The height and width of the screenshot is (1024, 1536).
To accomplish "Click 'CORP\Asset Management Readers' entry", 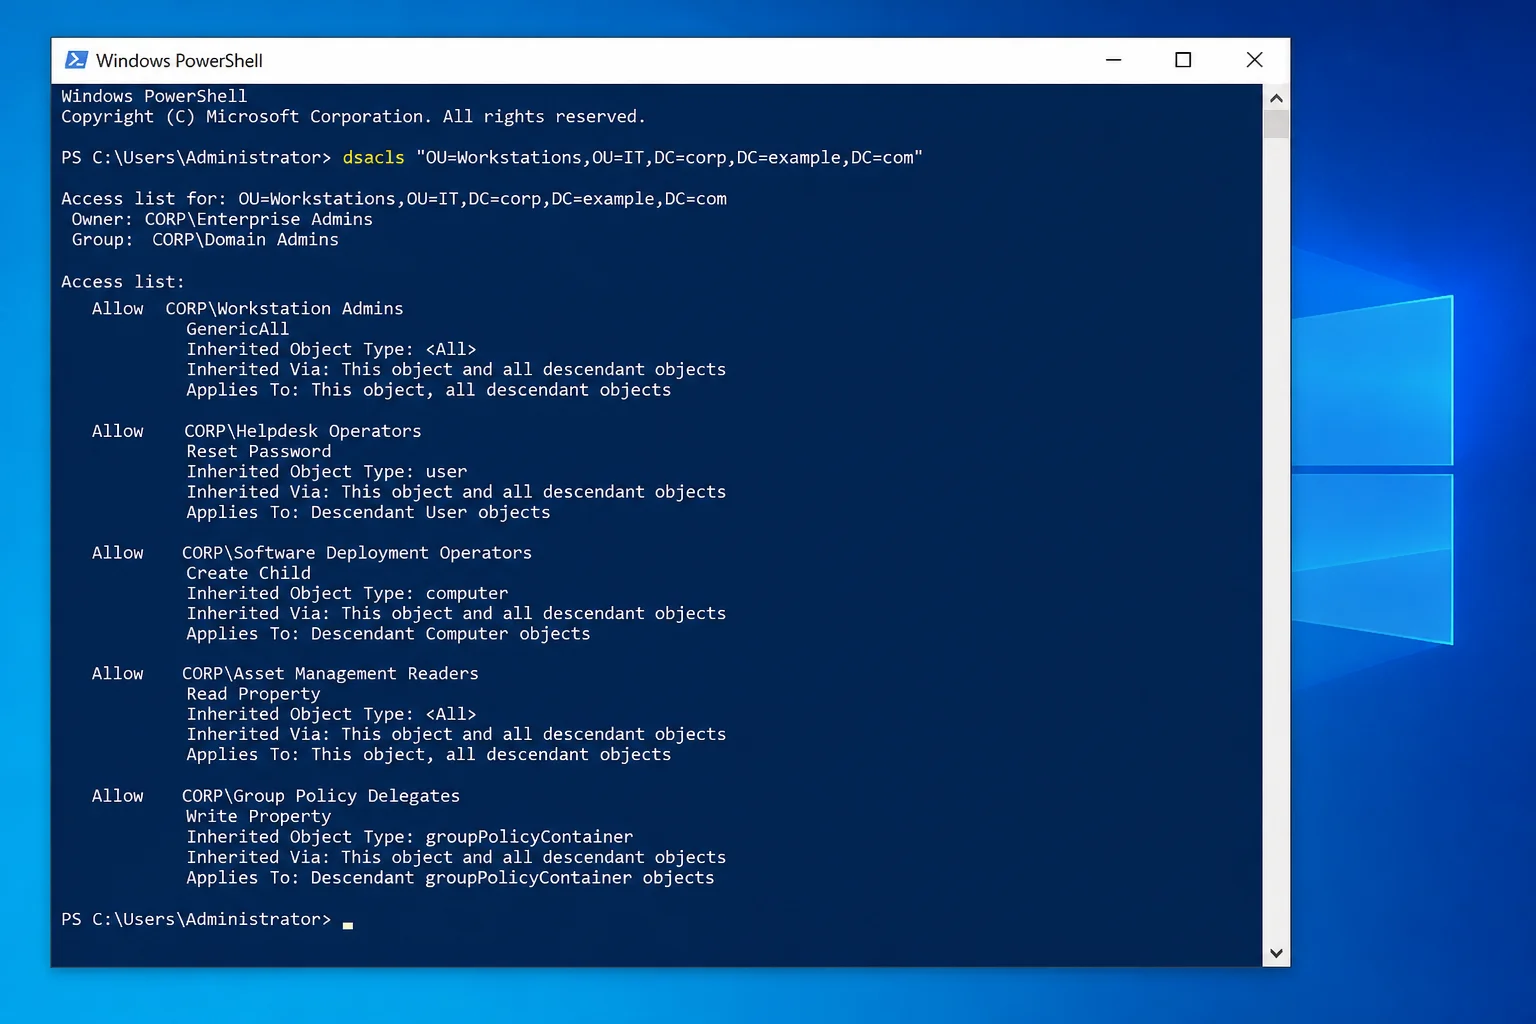I will point(330,674).
